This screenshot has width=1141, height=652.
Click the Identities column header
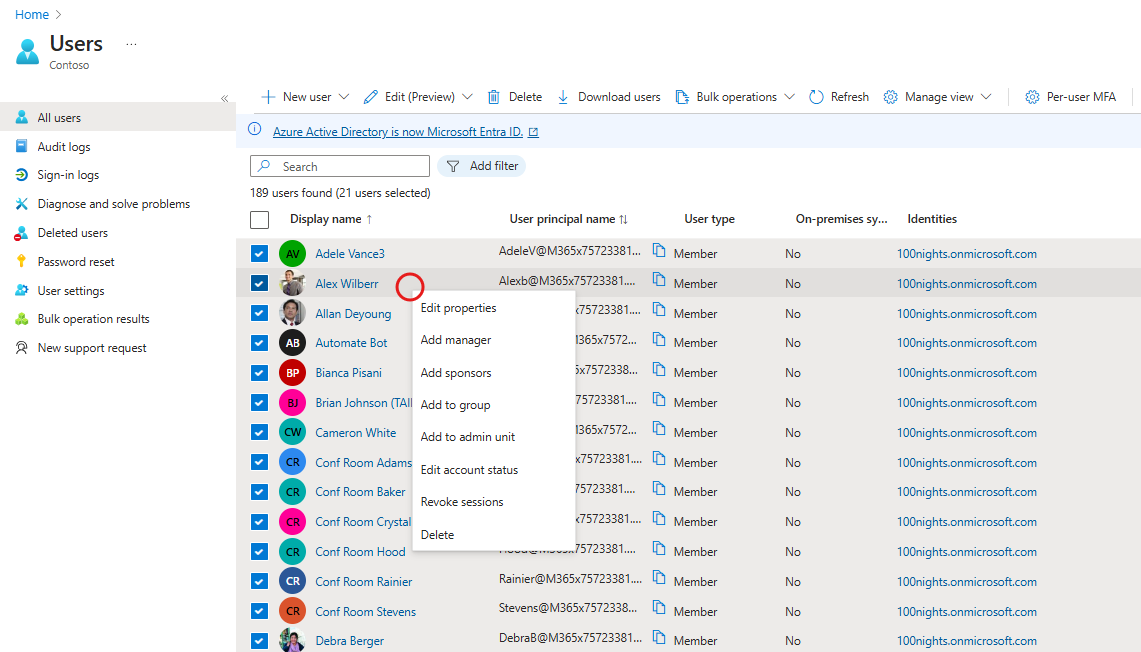(x=932, y=219)
